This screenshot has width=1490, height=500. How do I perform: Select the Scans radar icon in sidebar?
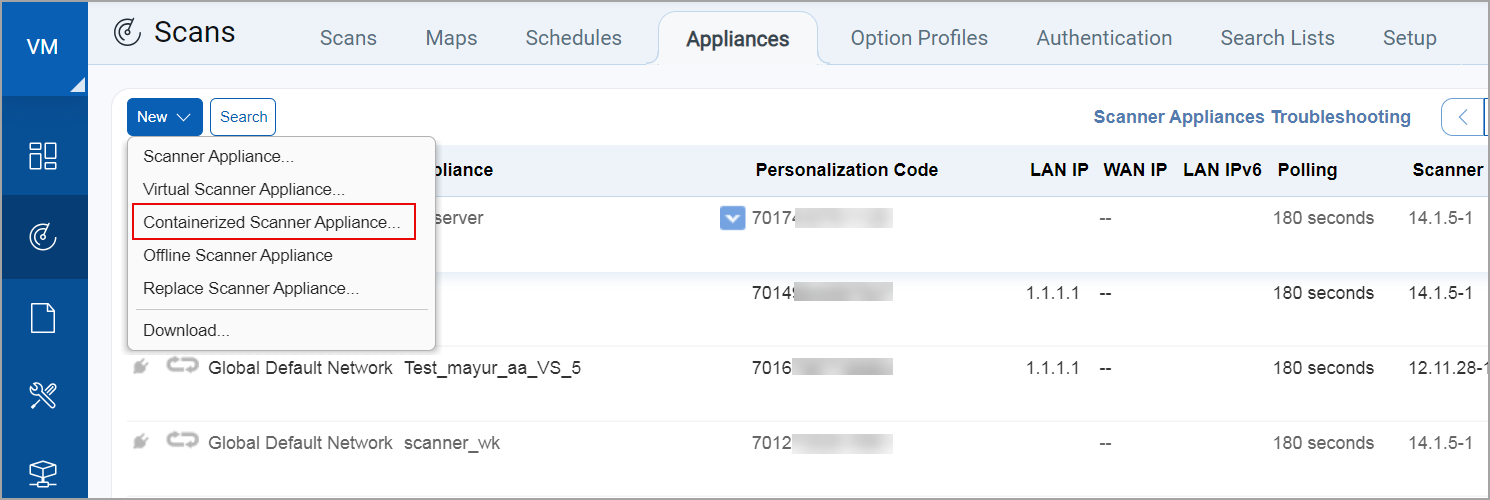point(43,237)
